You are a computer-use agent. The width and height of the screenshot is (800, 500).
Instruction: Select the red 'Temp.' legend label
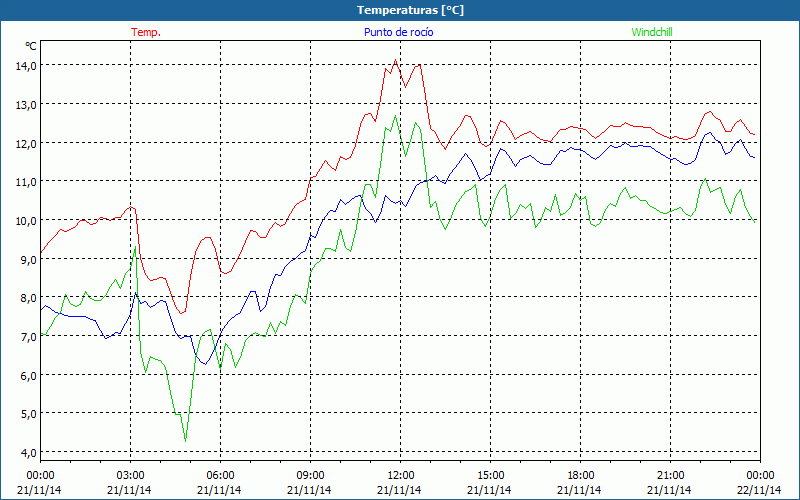point(146,32)
